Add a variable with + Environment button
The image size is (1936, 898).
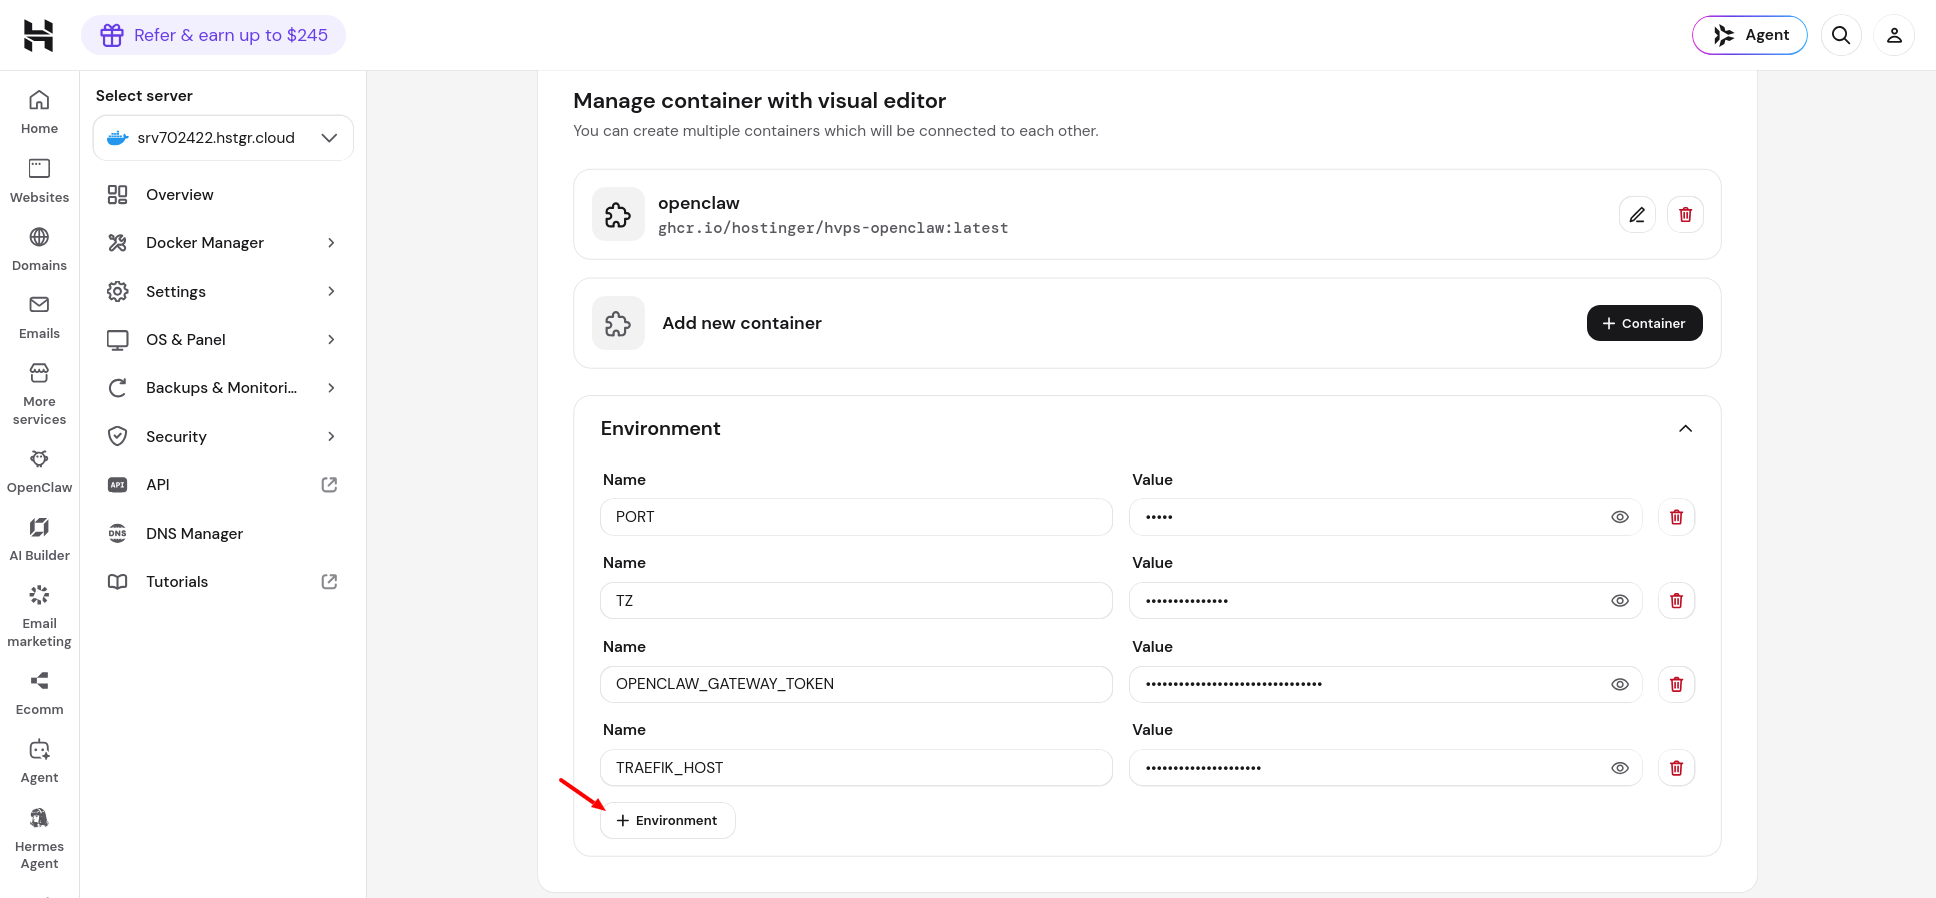click(x=667, y=820)
